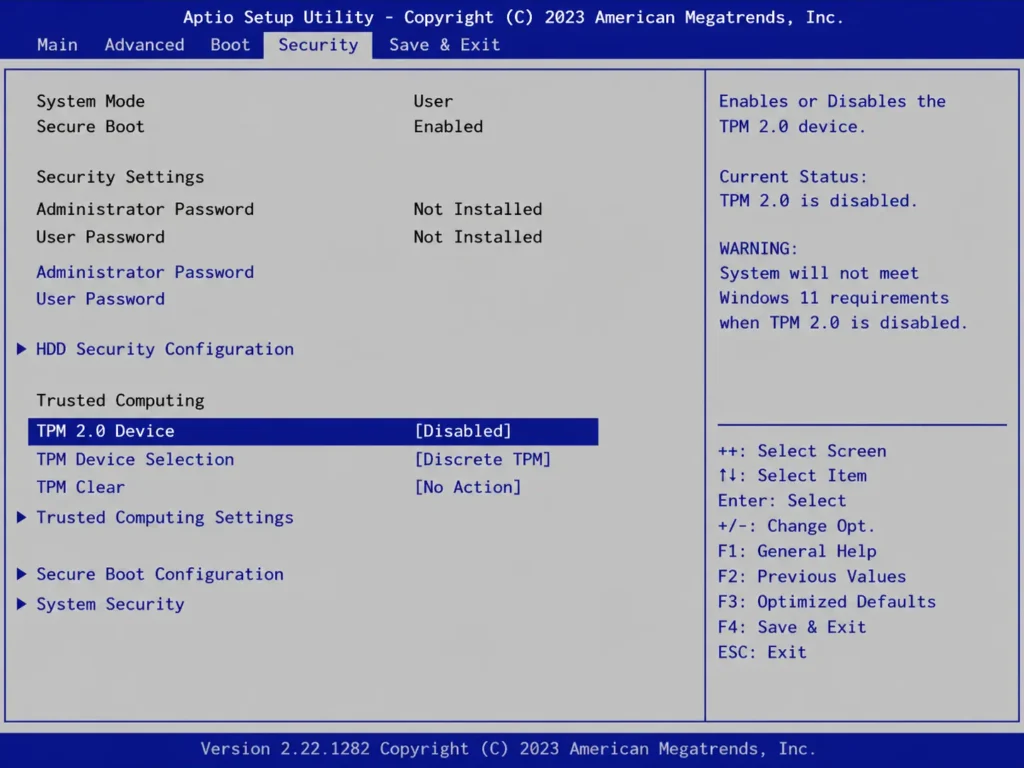Select the Boot tab
Viewport: 1024px width, 768px height.
(x=229, y=44)
